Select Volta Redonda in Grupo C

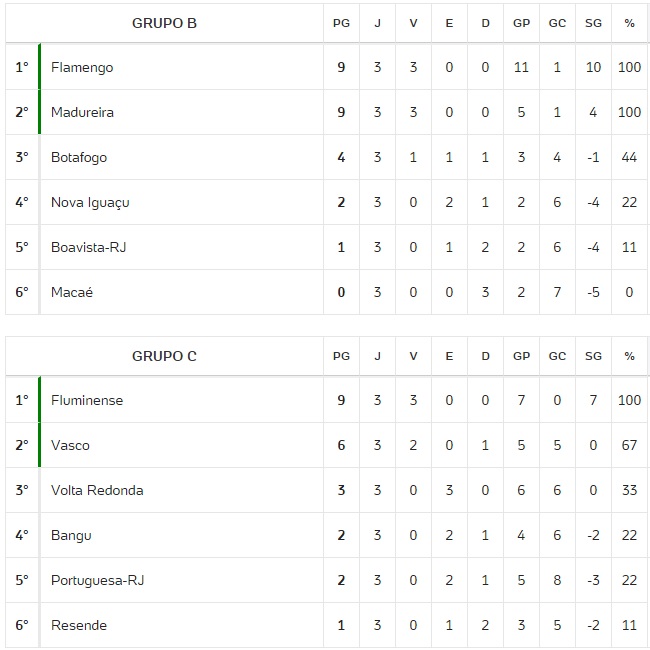97,490
